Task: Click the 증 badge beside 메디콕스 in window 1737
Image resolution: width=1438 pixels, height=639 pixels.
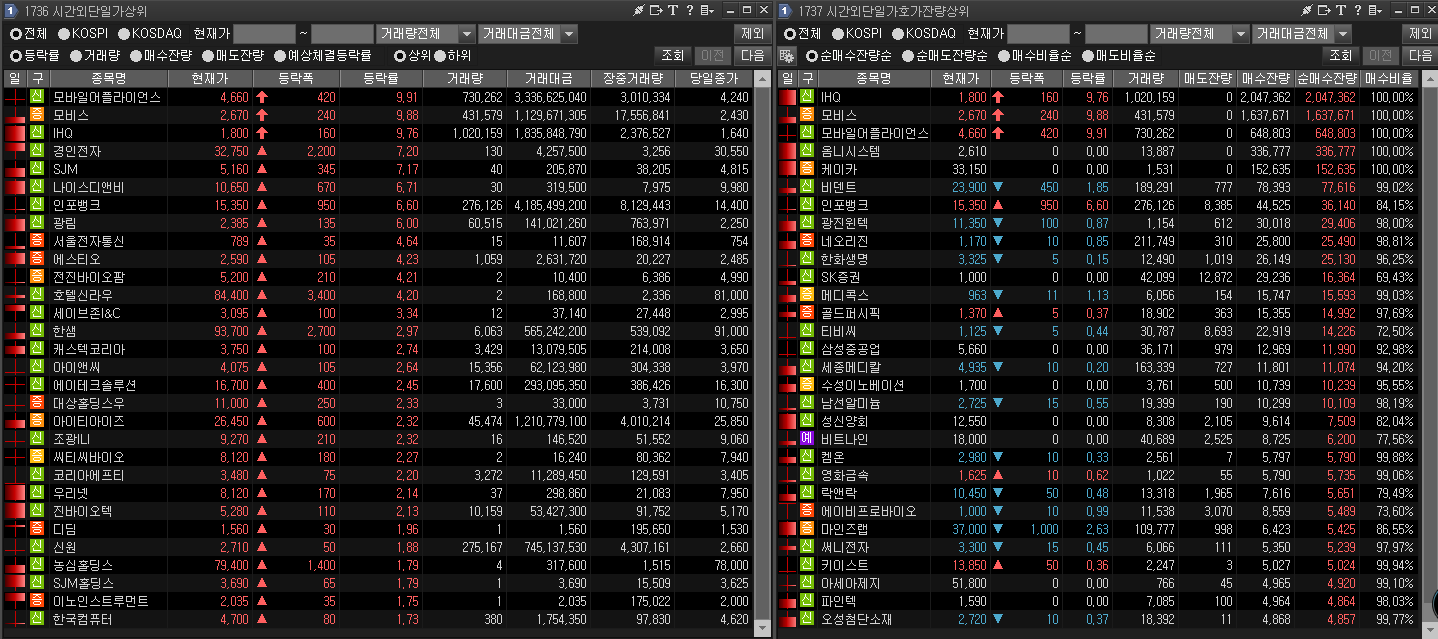Action: [808, 295]
